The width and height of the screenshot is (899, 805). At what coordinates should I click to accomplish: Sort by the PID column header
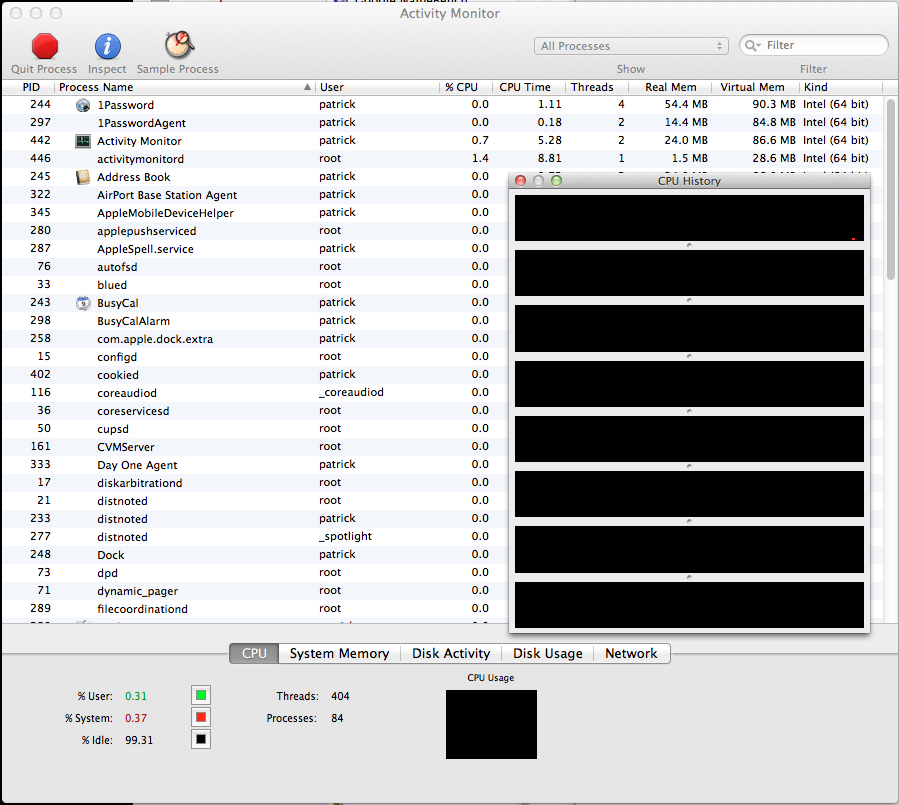[x=31, y=87]
